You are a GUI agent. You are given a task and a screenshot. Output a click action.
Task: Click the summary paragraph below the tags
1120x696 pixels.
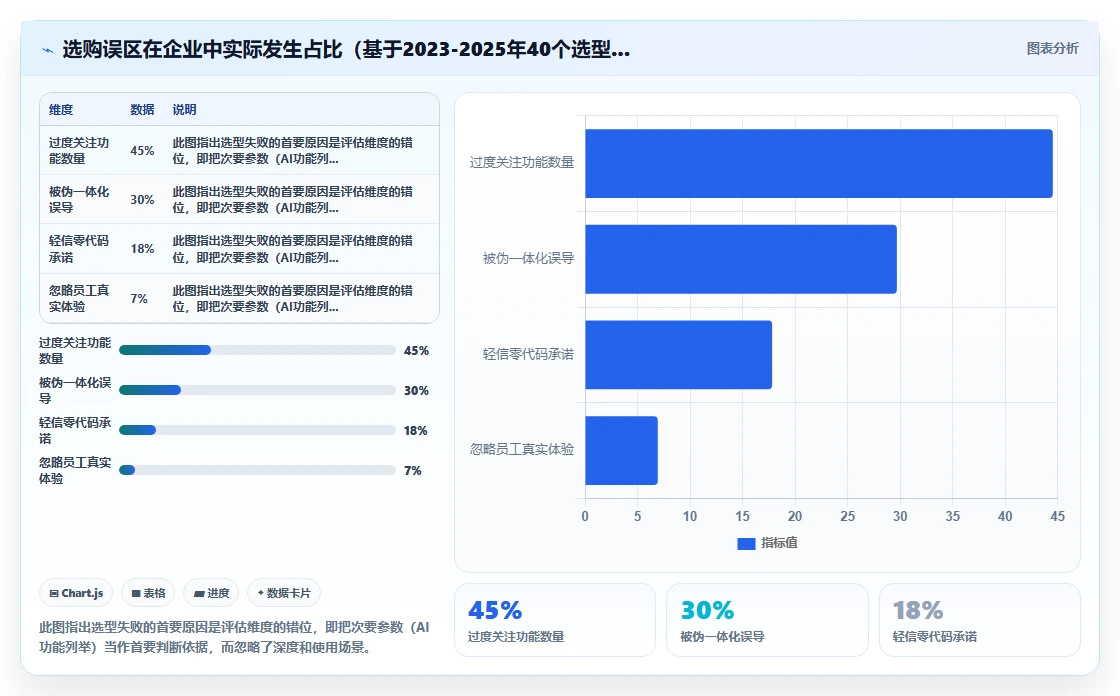tap(234, 637)
